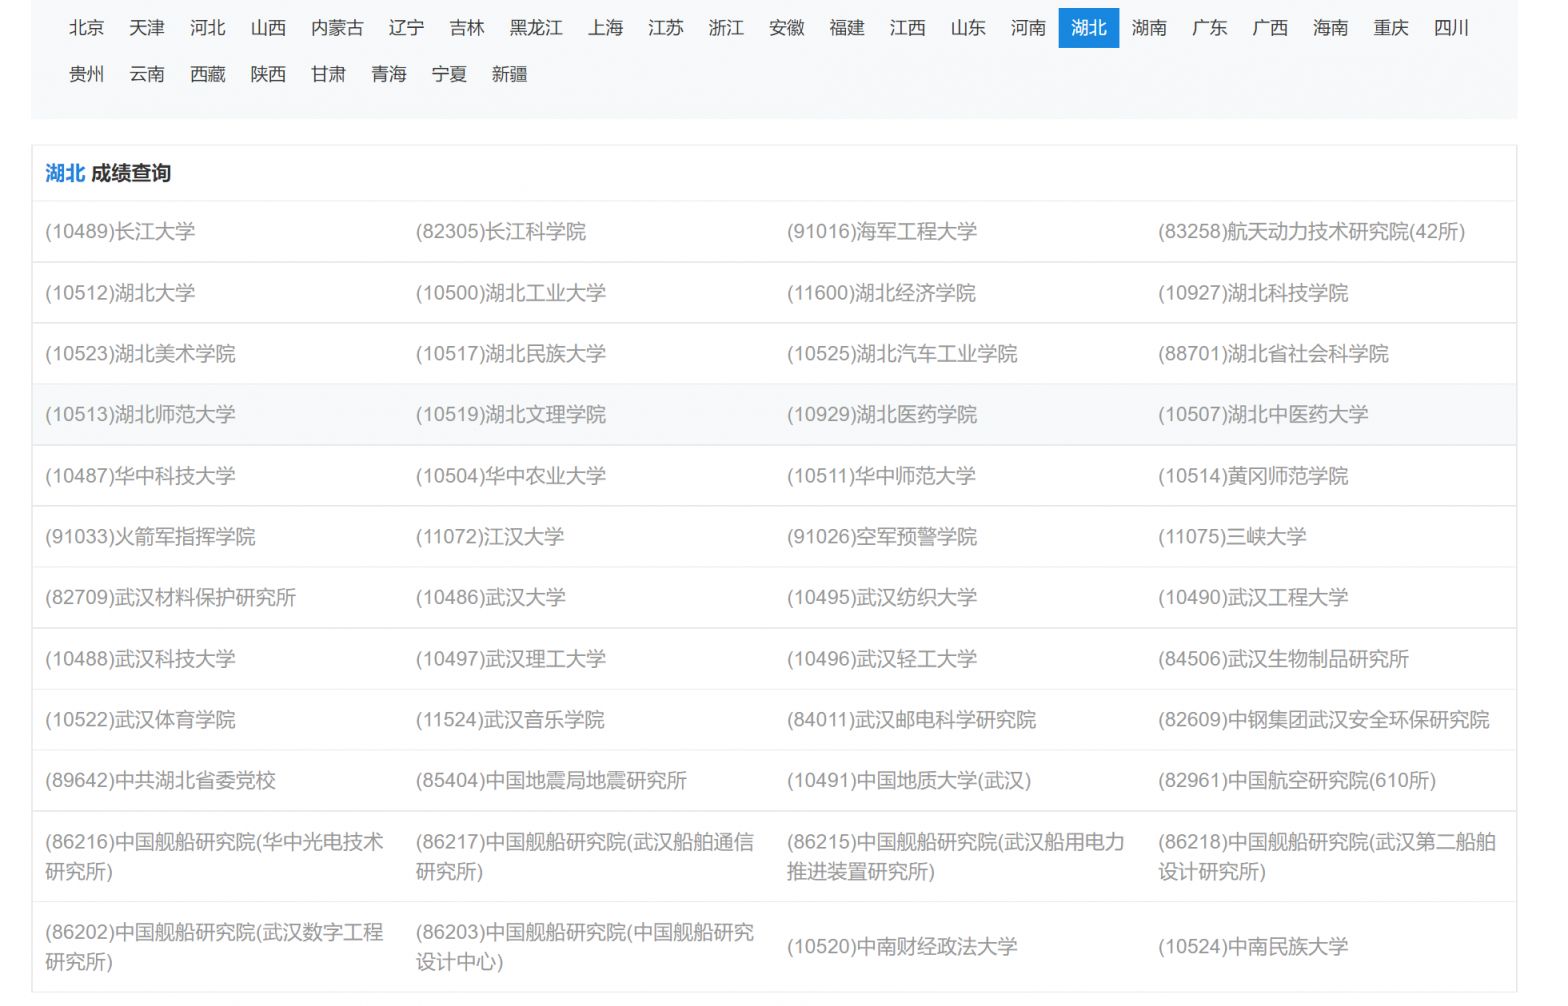
Task: Click (91016)海军工程大学 link
Action: click(x=882, y=232)
